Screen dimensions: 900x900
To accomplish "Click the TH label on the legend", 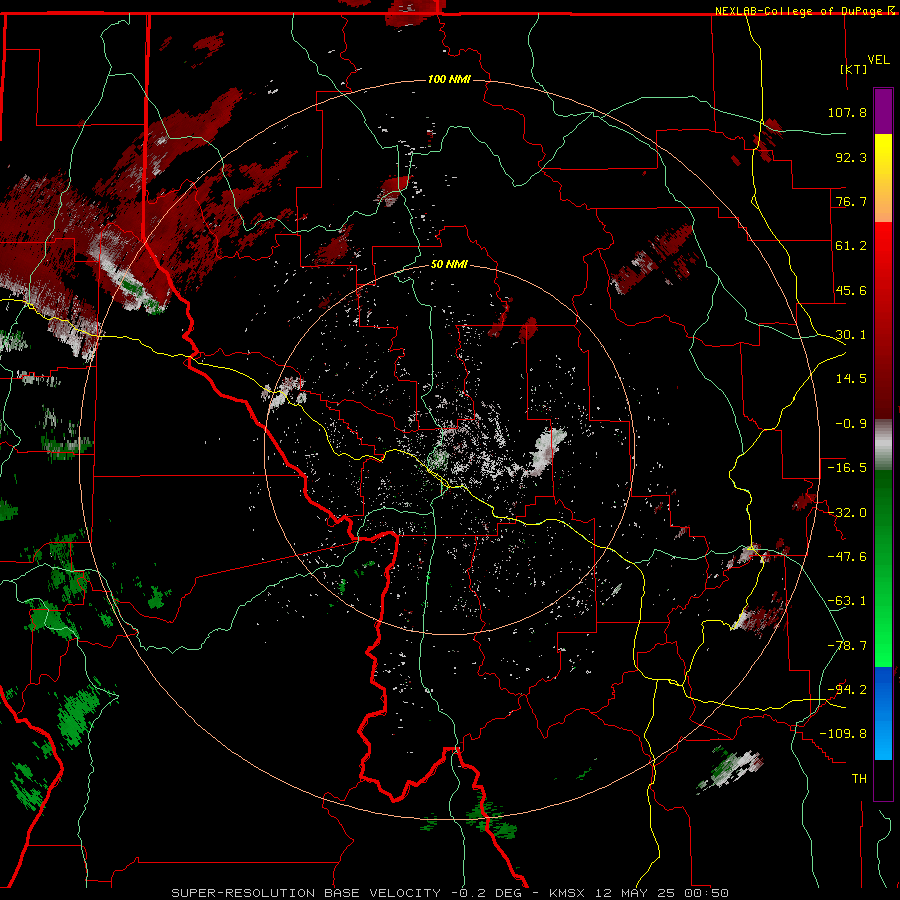I will [859, 779].
